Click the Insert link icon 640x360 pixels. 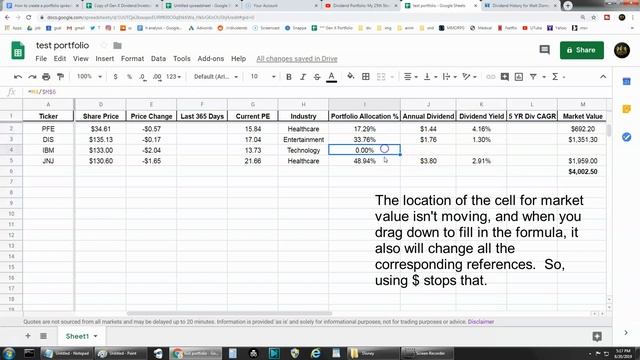click(491, 77)
